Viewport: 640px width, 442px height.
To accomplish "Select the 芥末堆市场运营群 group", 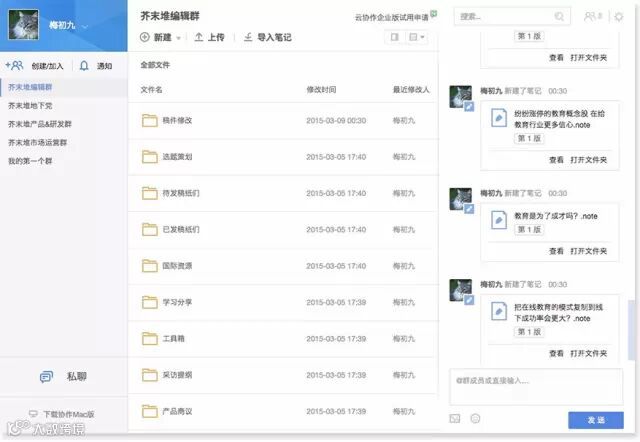I will tap(64, 142).
